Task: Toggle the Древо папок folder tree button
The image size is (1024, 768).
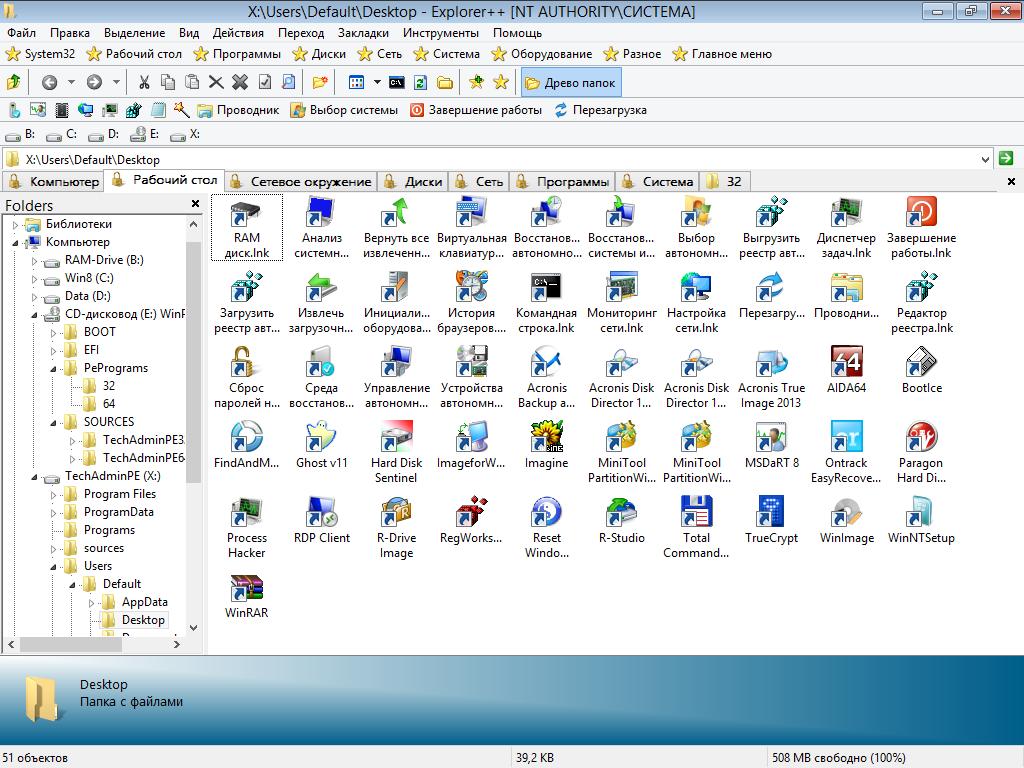Action: point(571,82)
